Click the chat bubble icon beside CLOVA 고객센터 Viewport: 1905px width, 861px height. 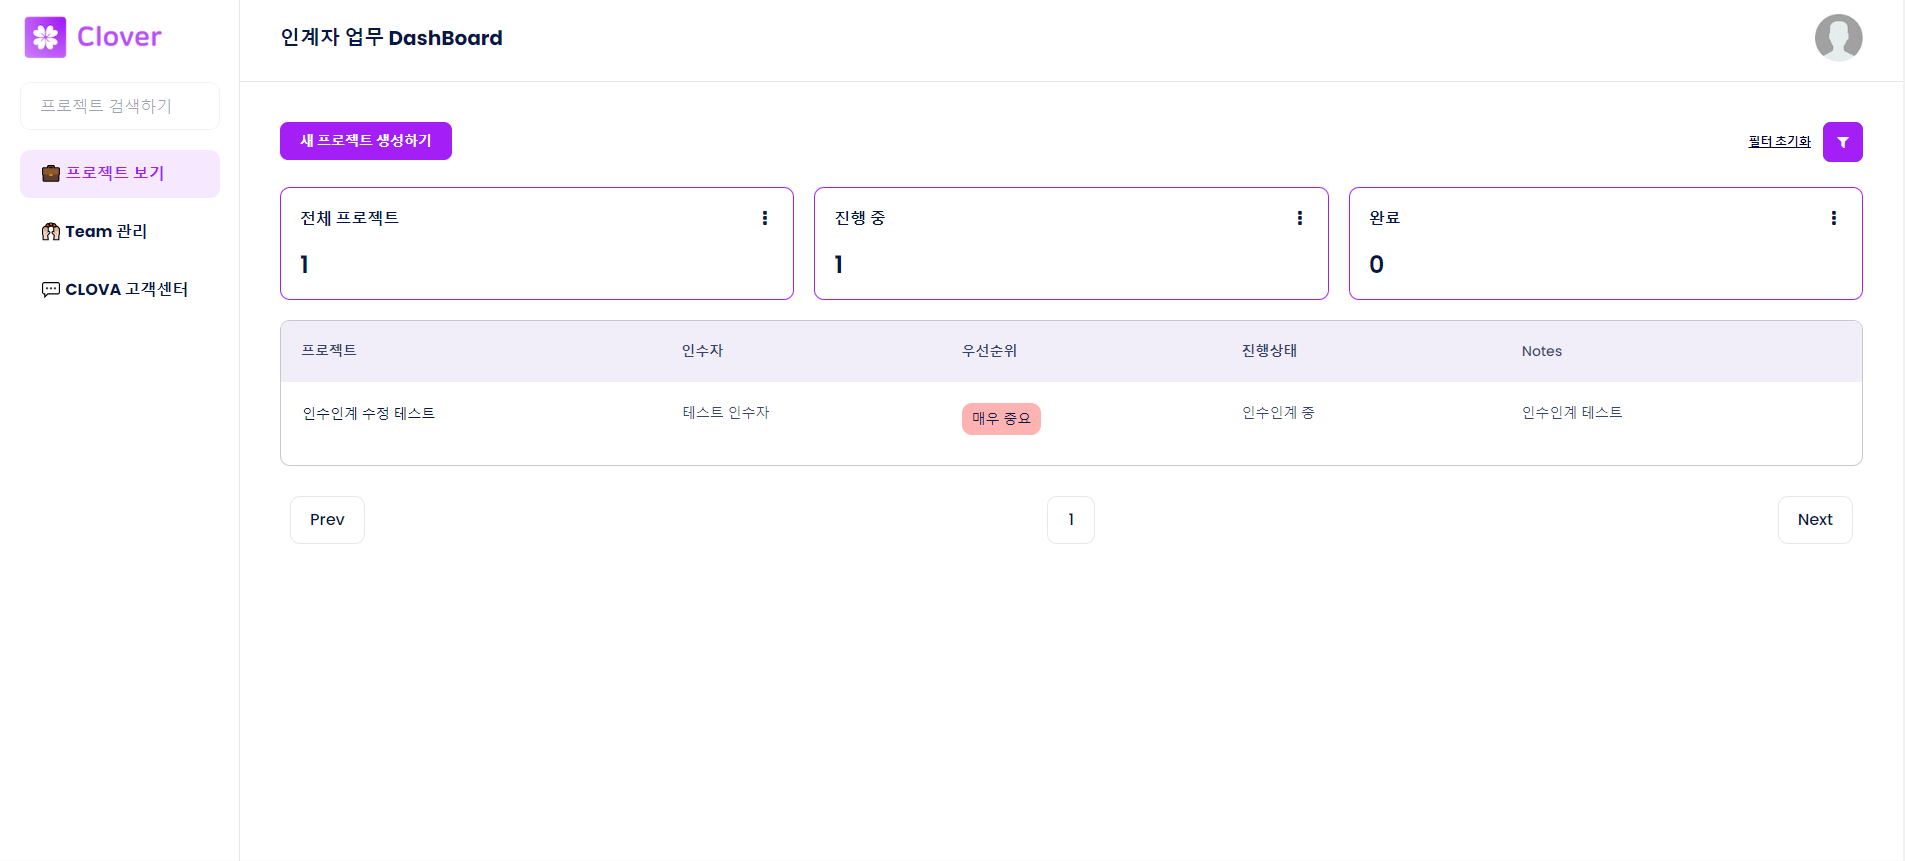51,289
